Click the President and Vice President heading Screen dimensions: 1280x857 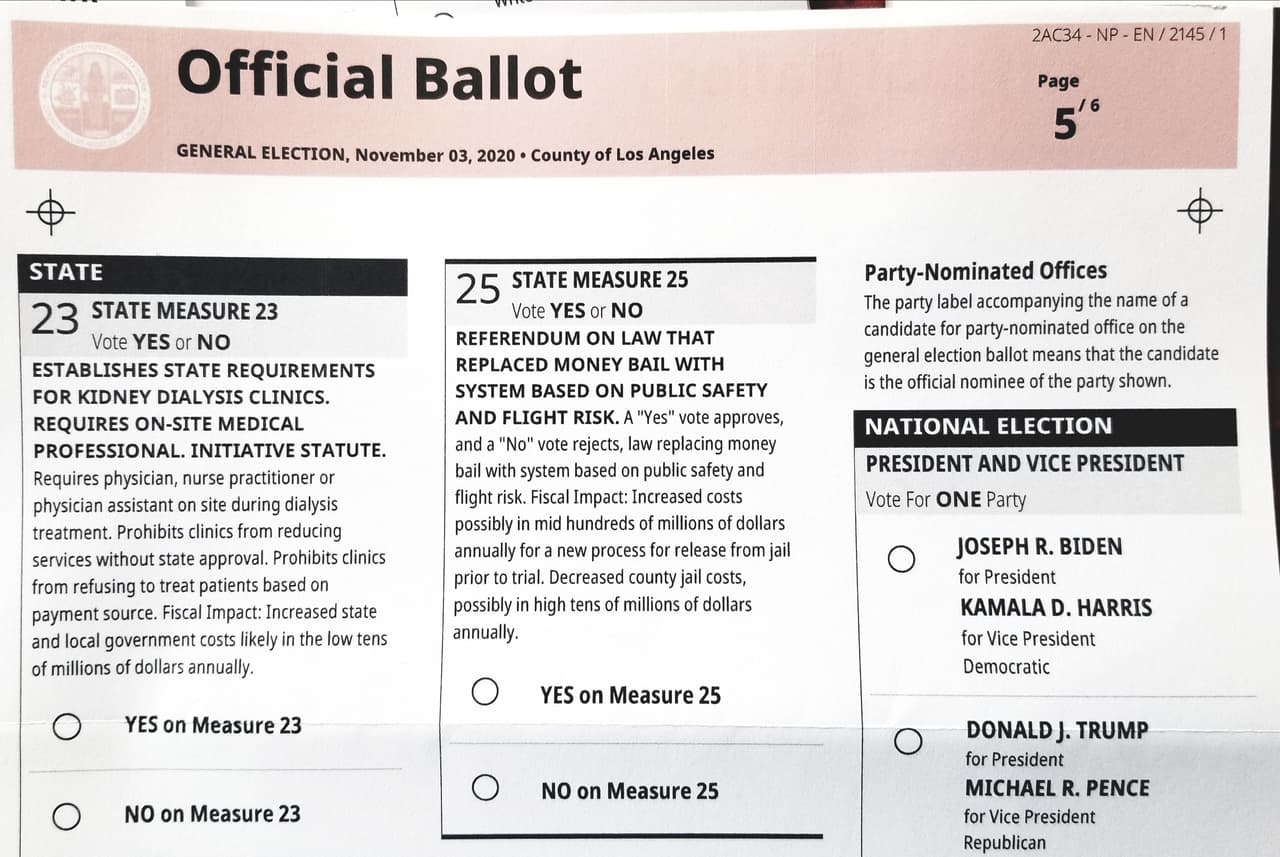(x=1024, y=463)
